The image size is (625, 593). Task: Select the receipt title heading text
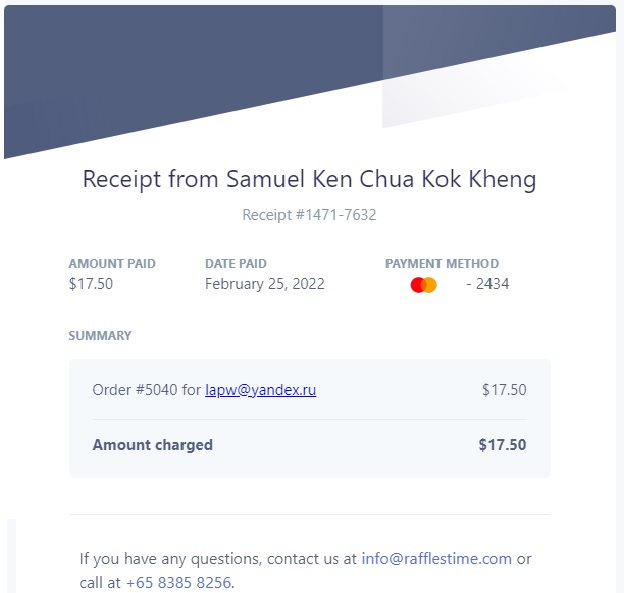pos(309,179)
